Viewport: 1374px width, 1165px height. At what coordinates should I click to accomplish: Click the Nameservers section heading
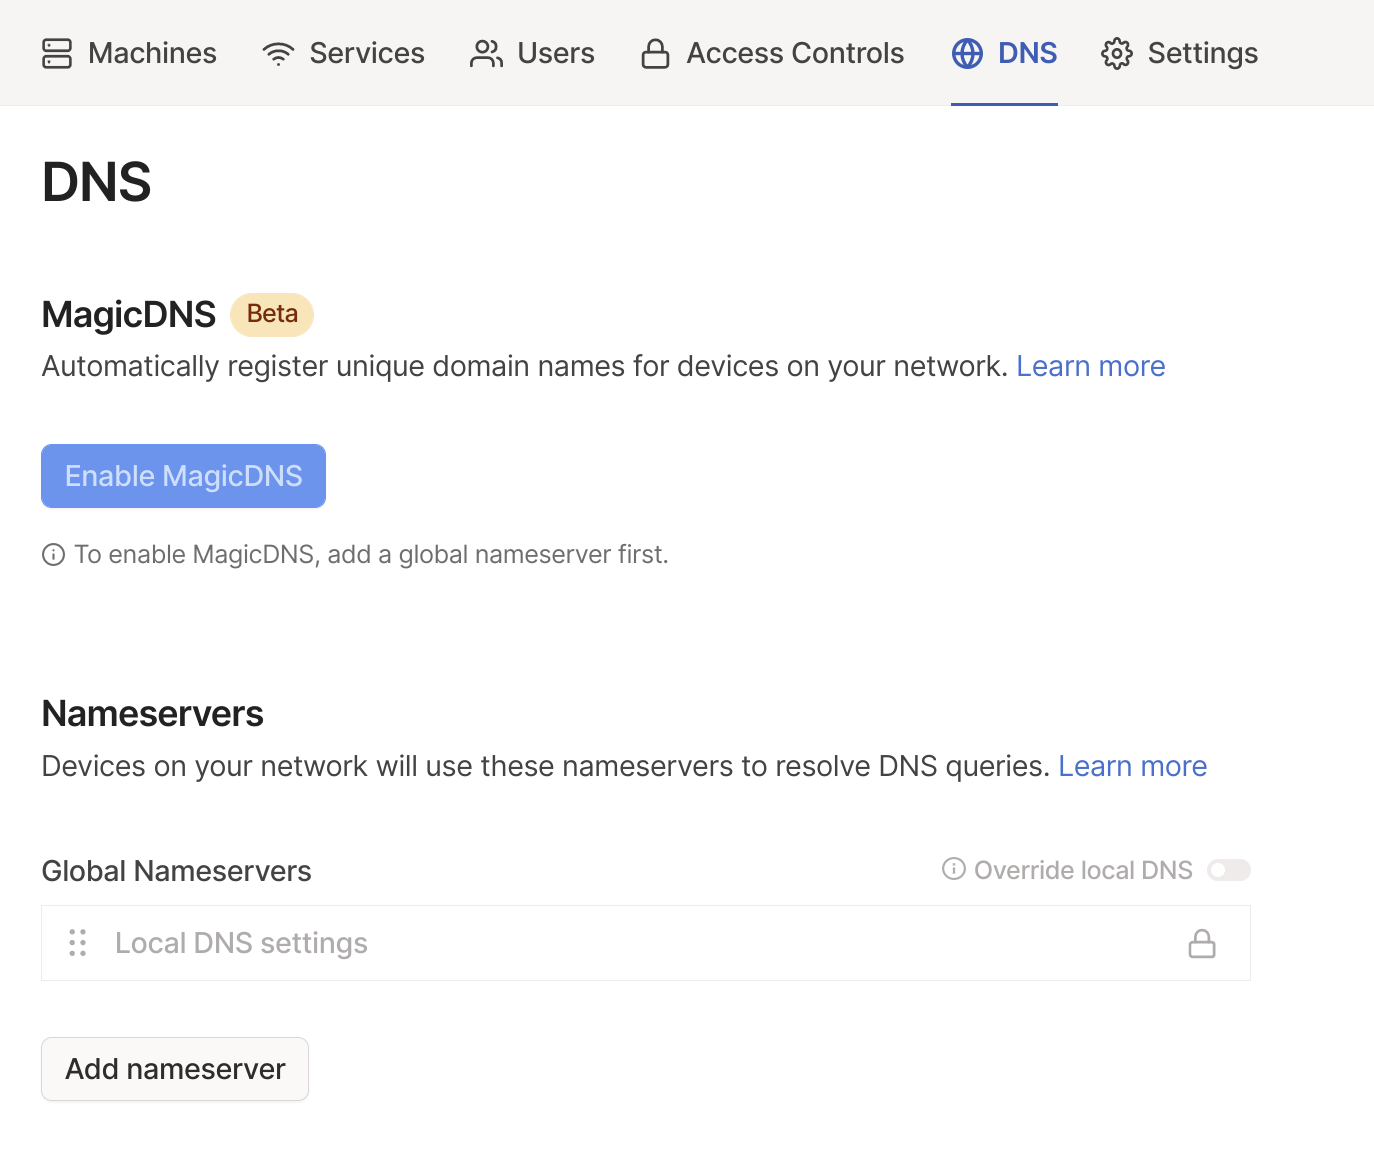click(153, 714)
